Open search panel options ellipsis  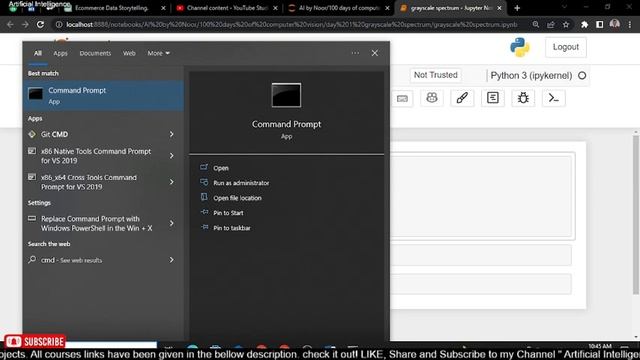[355, 53]
